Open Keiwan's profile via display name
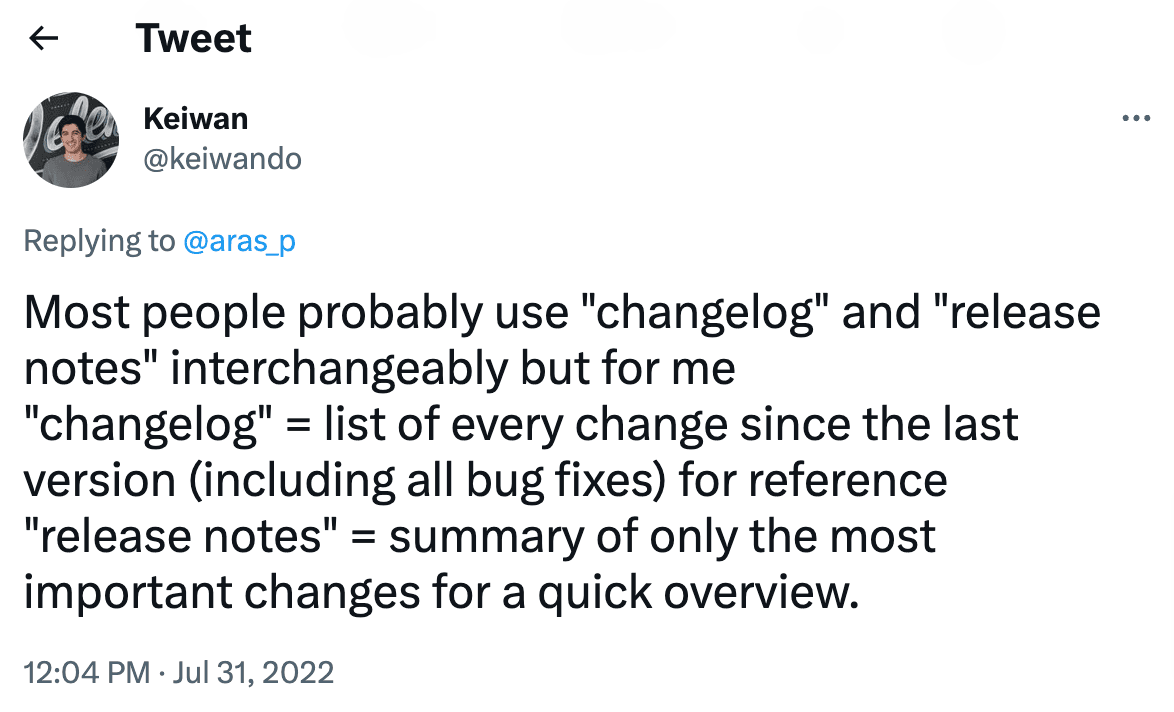1174x712 pixels. click(x=196, y=119)
